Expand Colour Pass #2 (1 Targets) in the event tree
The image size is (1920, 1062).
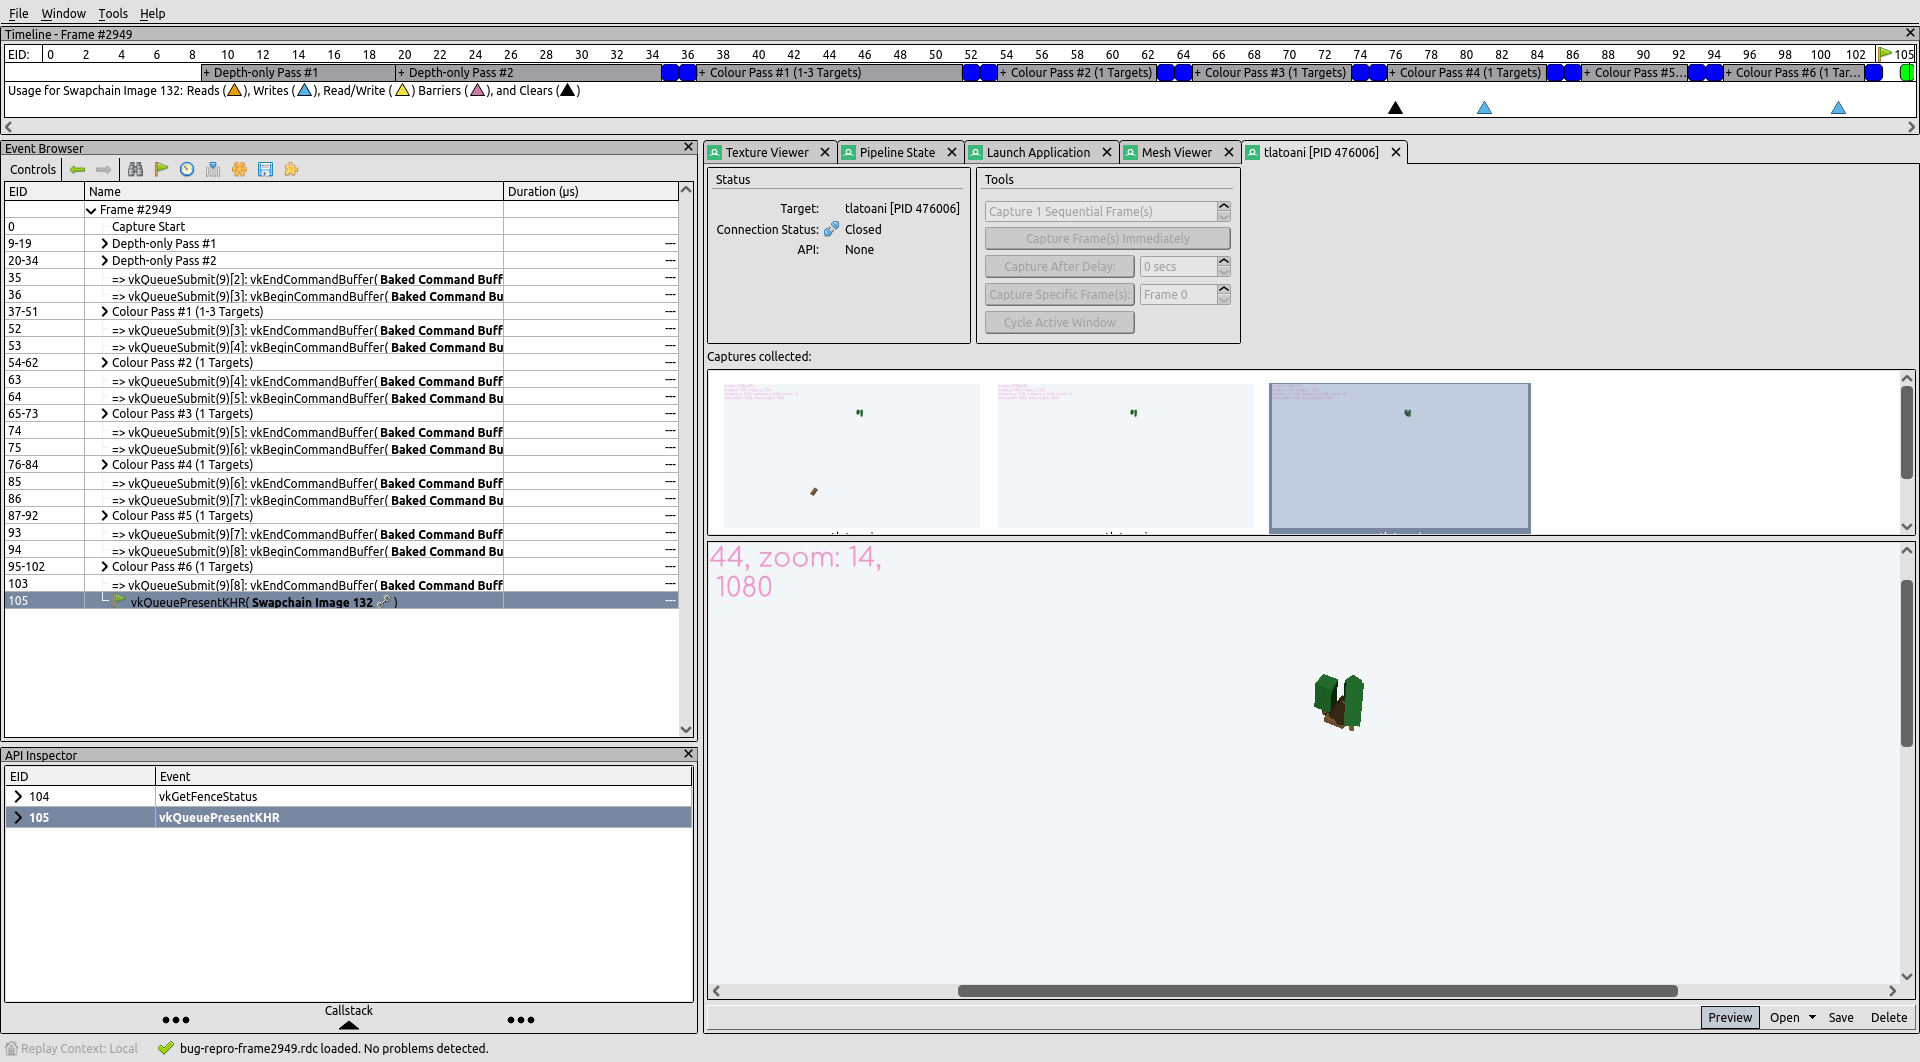point(104,363)
